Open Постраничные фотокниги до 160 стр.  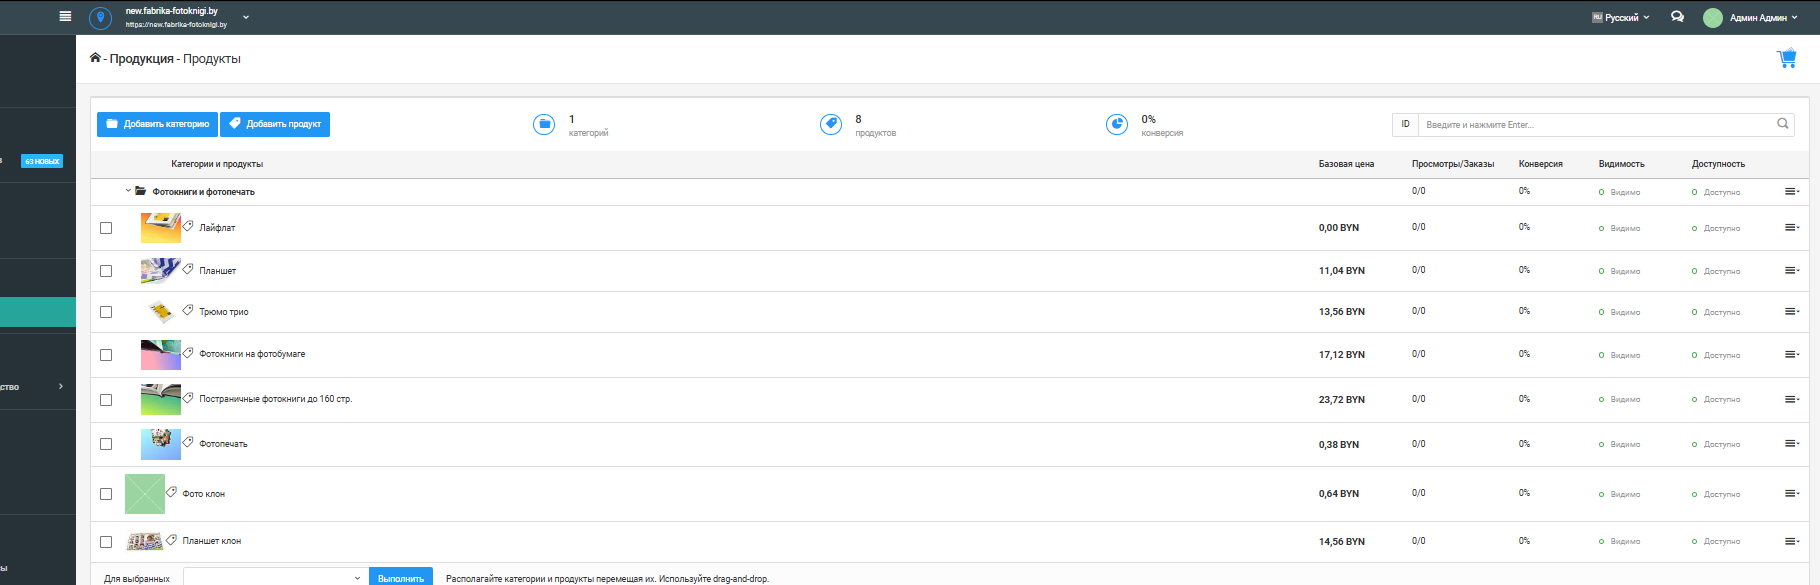[276, 399]
